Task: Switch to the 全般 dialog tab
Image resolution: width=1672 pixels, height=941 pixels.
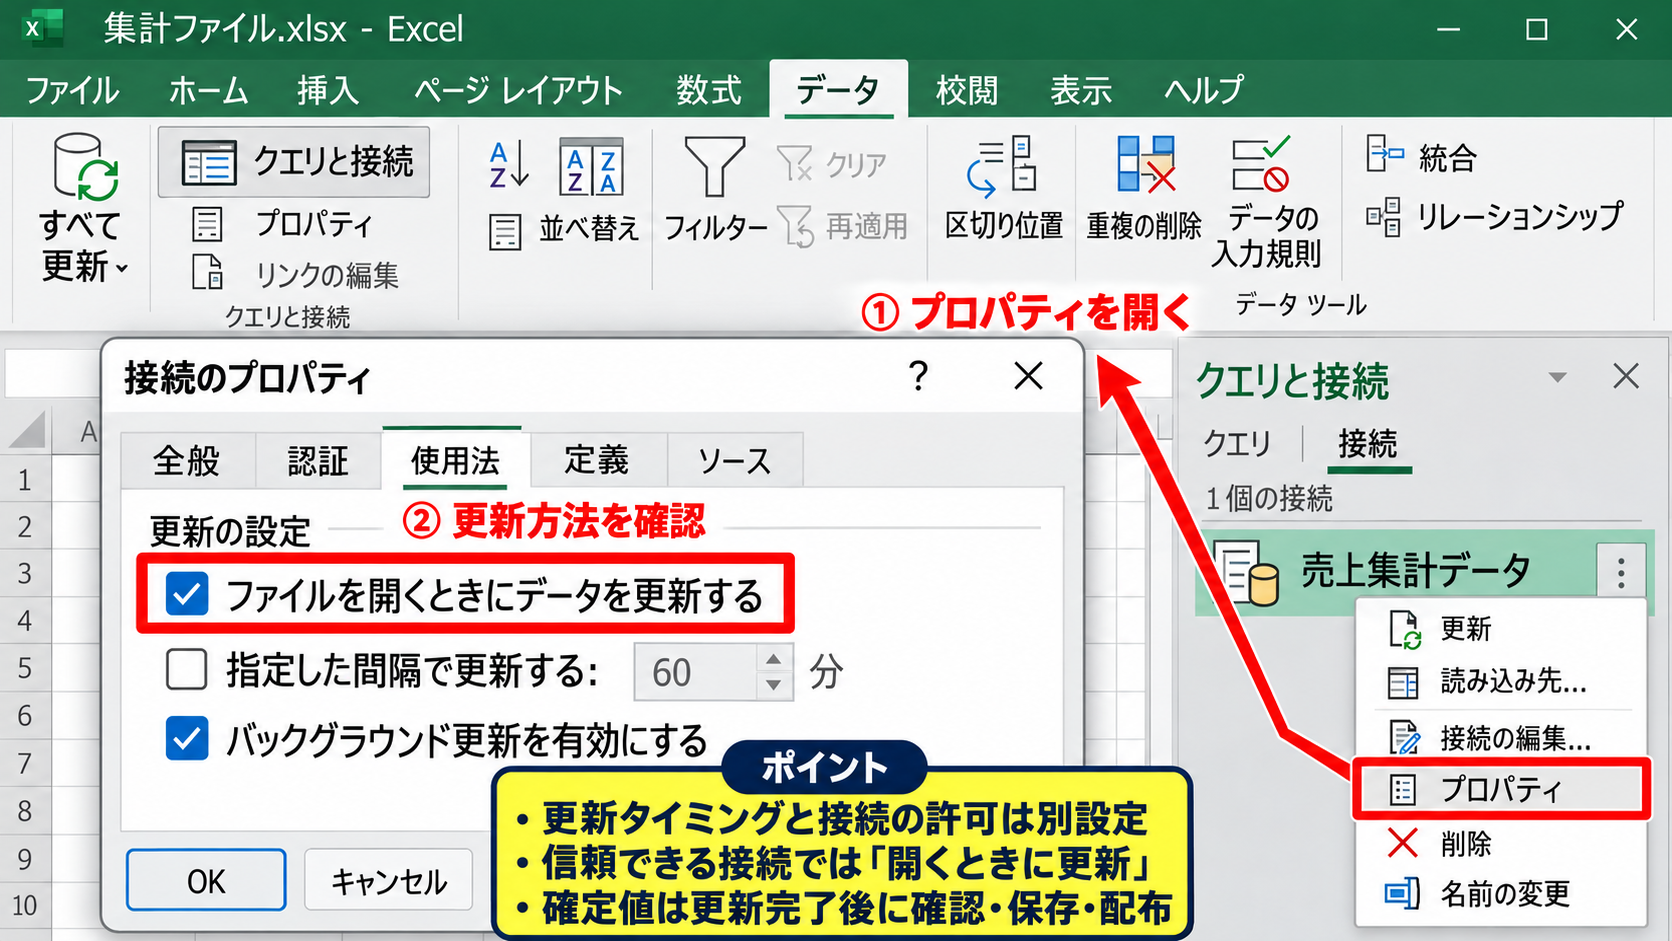Action: 187,461
